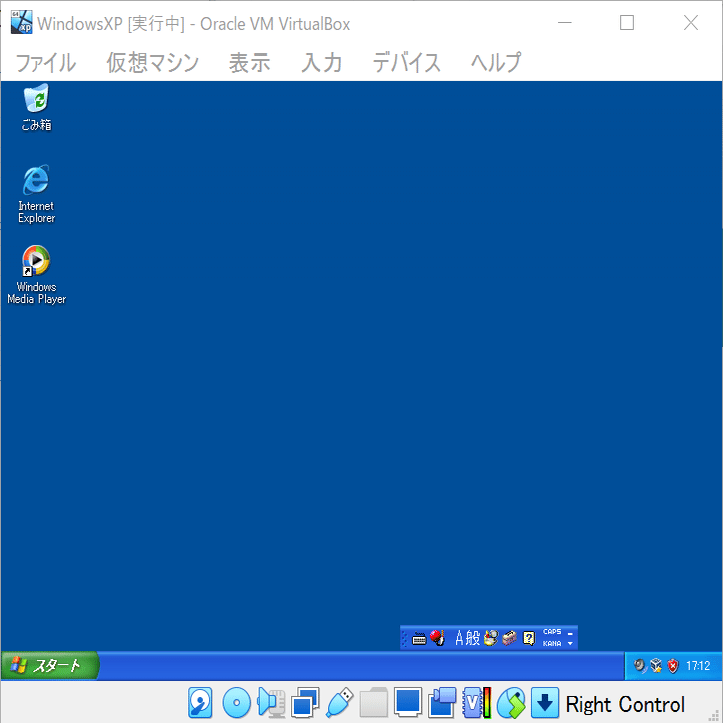Click the スタート button
This screenshot has width=723, height=723.
click(49, 665)
